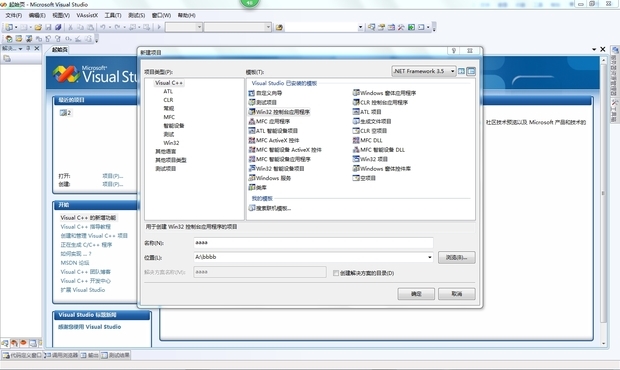The width and height of the screenshot is (620, 370).
Task: Select the Win32 项目 template
Action: click(x=370, y=159)
